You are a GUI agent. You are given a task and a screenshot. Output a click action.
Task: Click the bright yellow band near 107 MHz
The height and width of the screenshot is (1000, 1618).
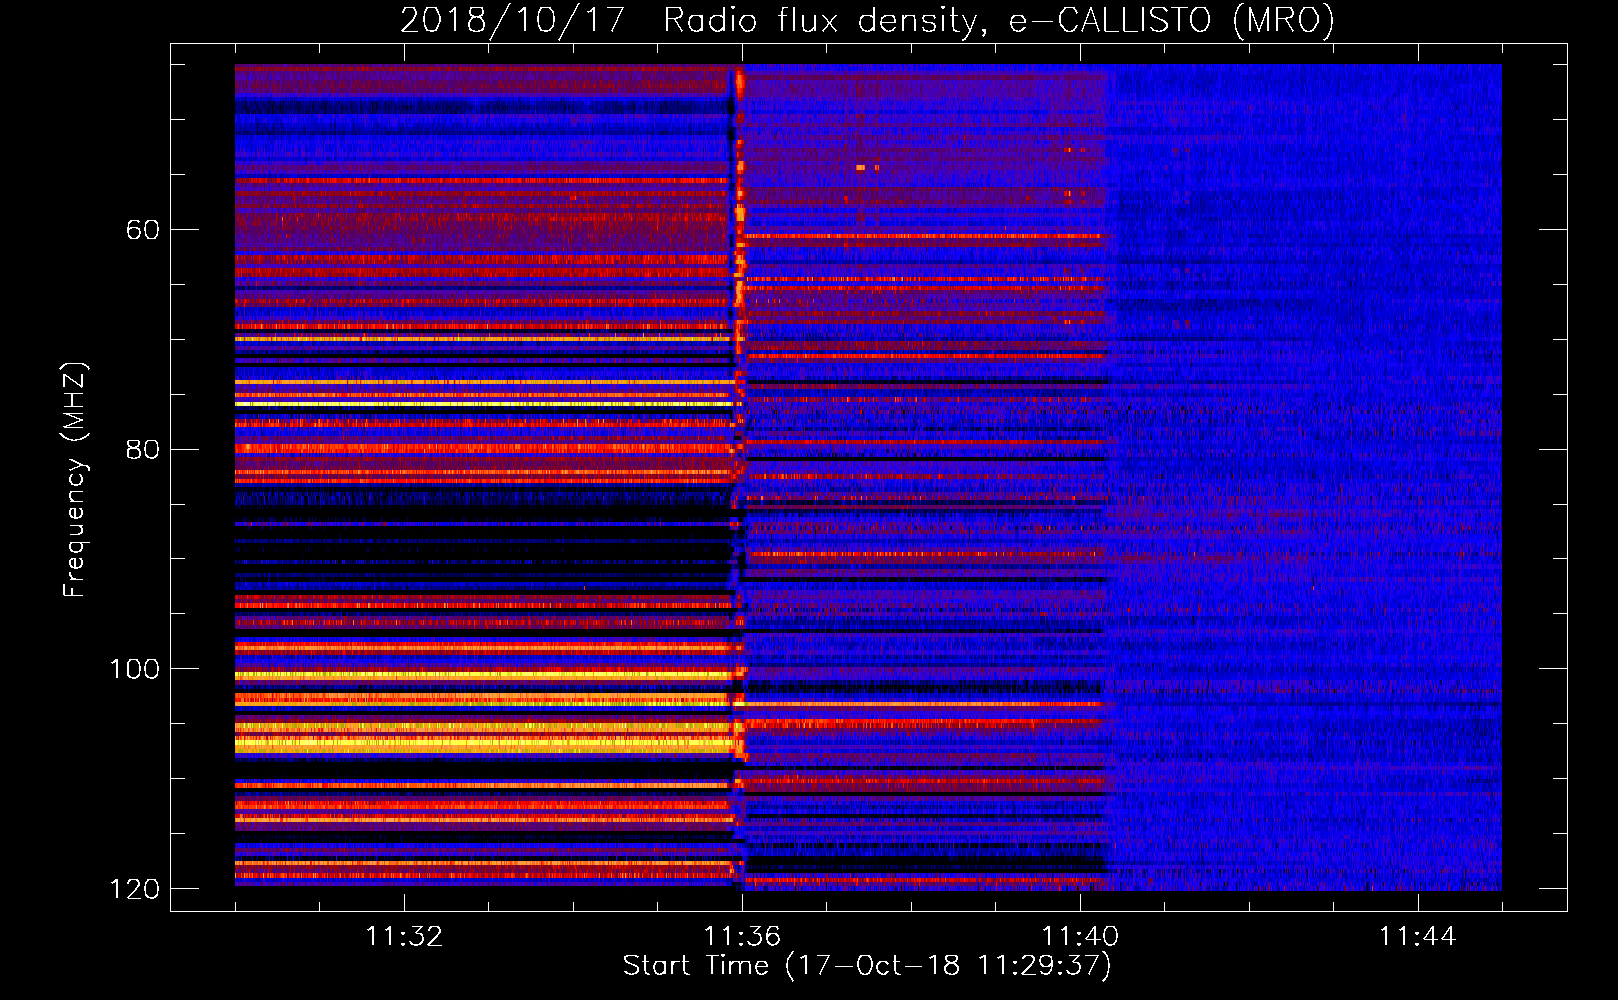485,743
